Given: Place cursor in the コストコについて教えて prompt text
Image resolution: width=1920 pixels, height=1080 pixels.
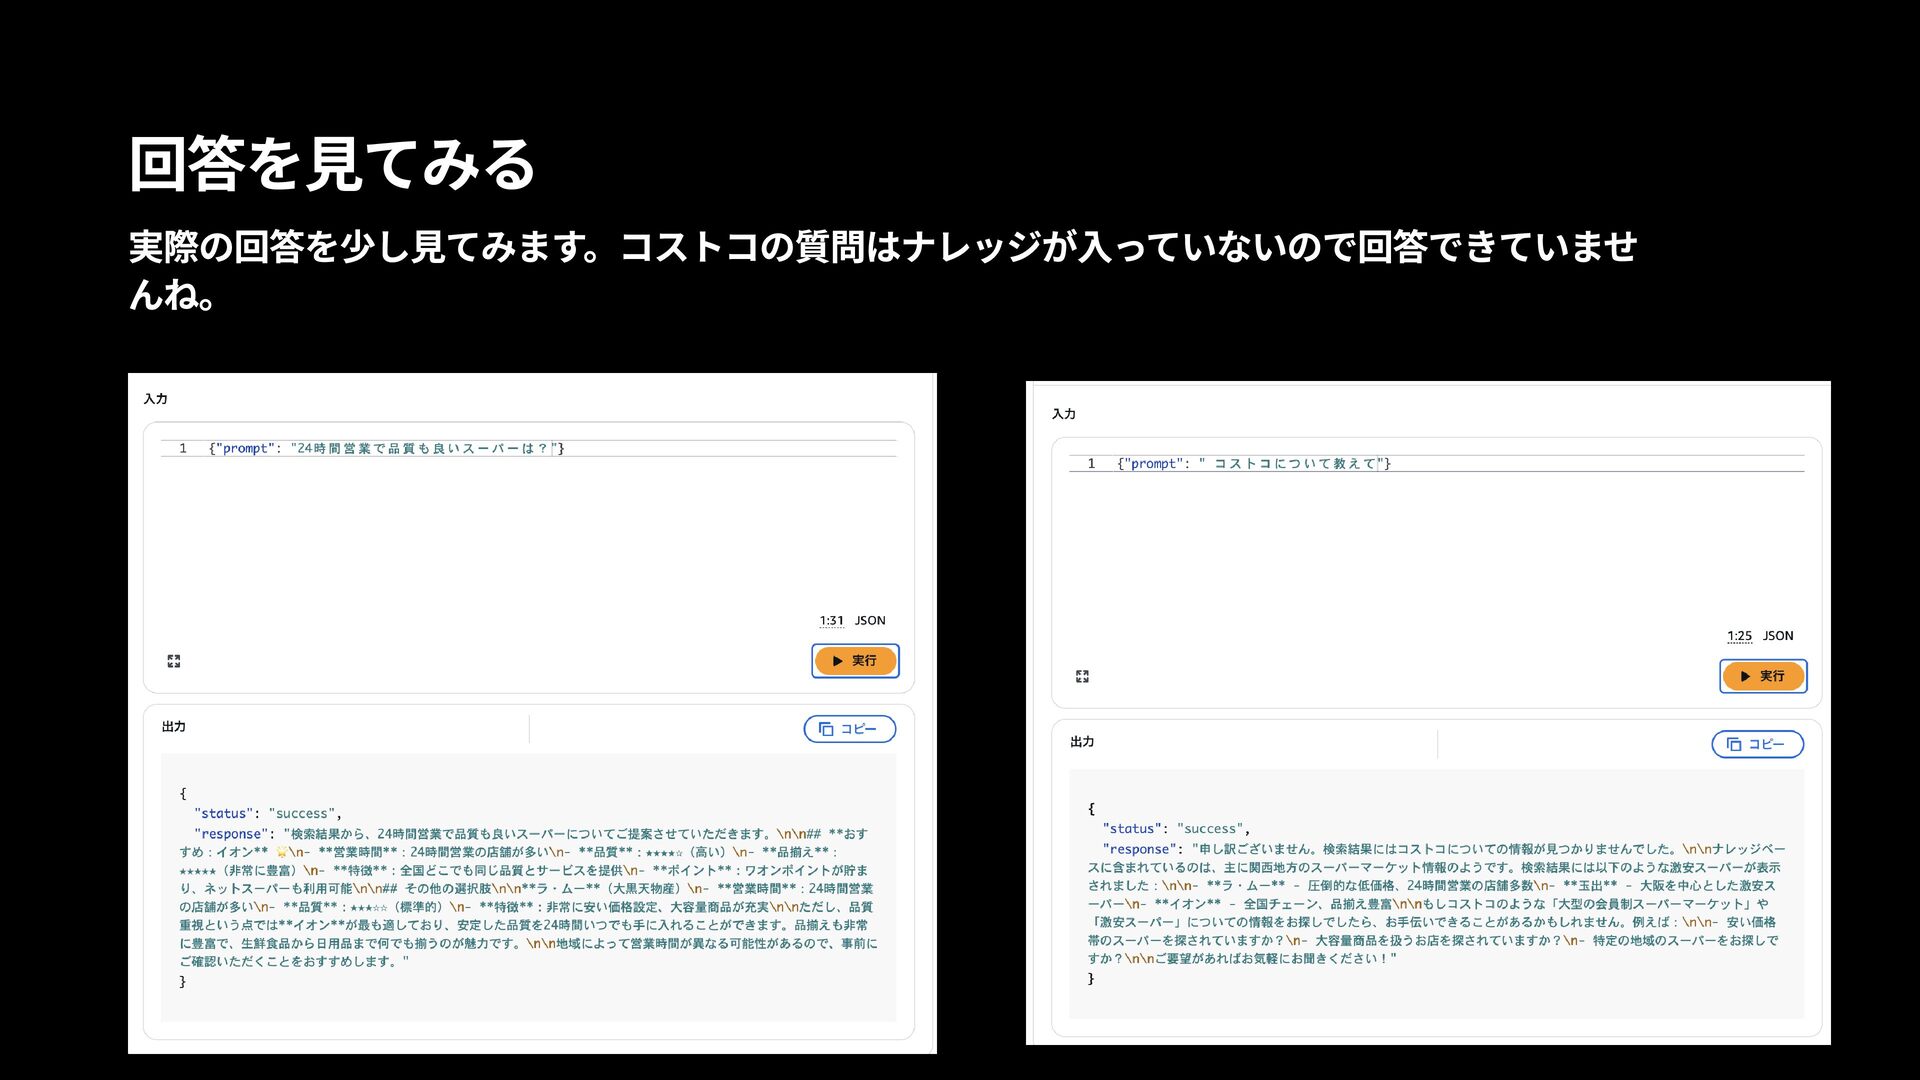Looking at the screenshot, I should pos(1295,464).
